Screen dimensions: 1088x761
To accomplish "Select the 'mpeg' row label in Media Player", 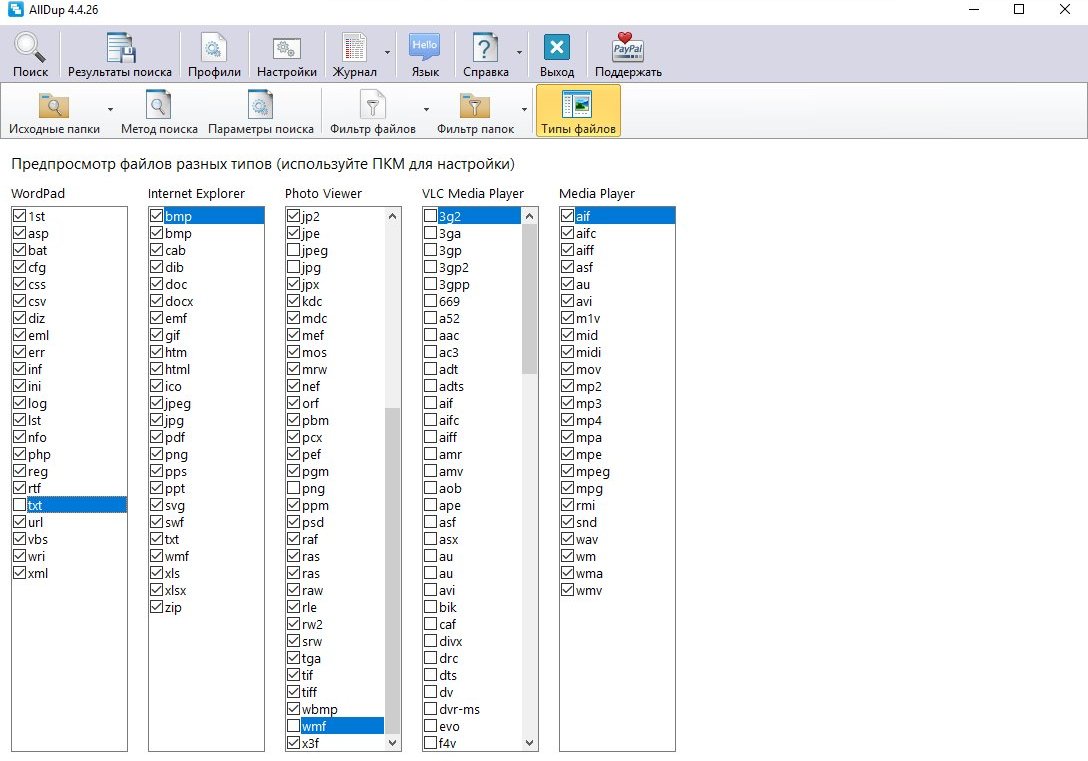I will [x=593, y=471].
